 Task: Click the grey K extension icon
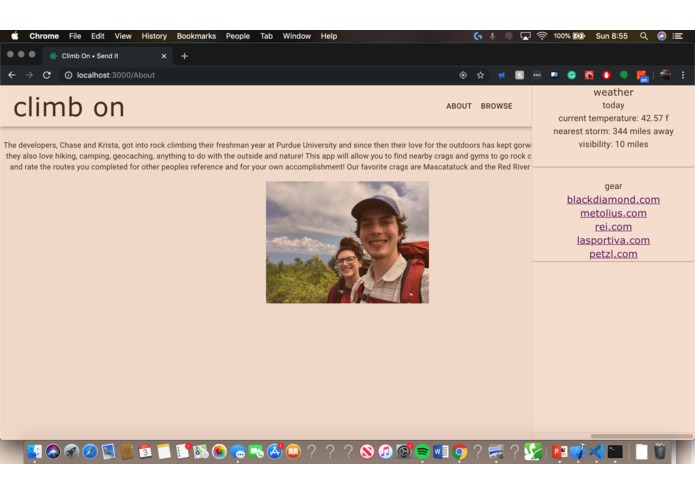(x=519, y=75)
